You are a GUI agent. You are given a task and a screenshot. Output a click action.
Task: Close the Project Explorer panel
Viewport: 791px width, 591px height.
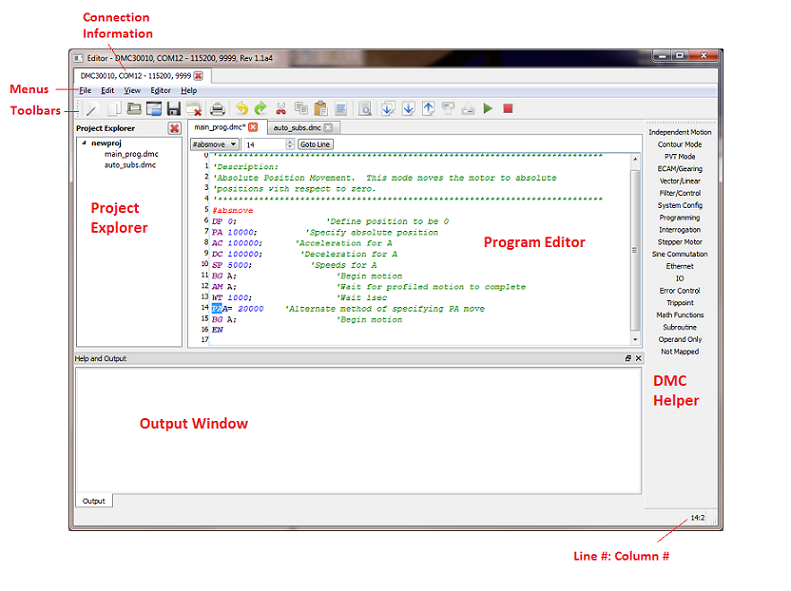pyautogui.click(x=175, y=129)
